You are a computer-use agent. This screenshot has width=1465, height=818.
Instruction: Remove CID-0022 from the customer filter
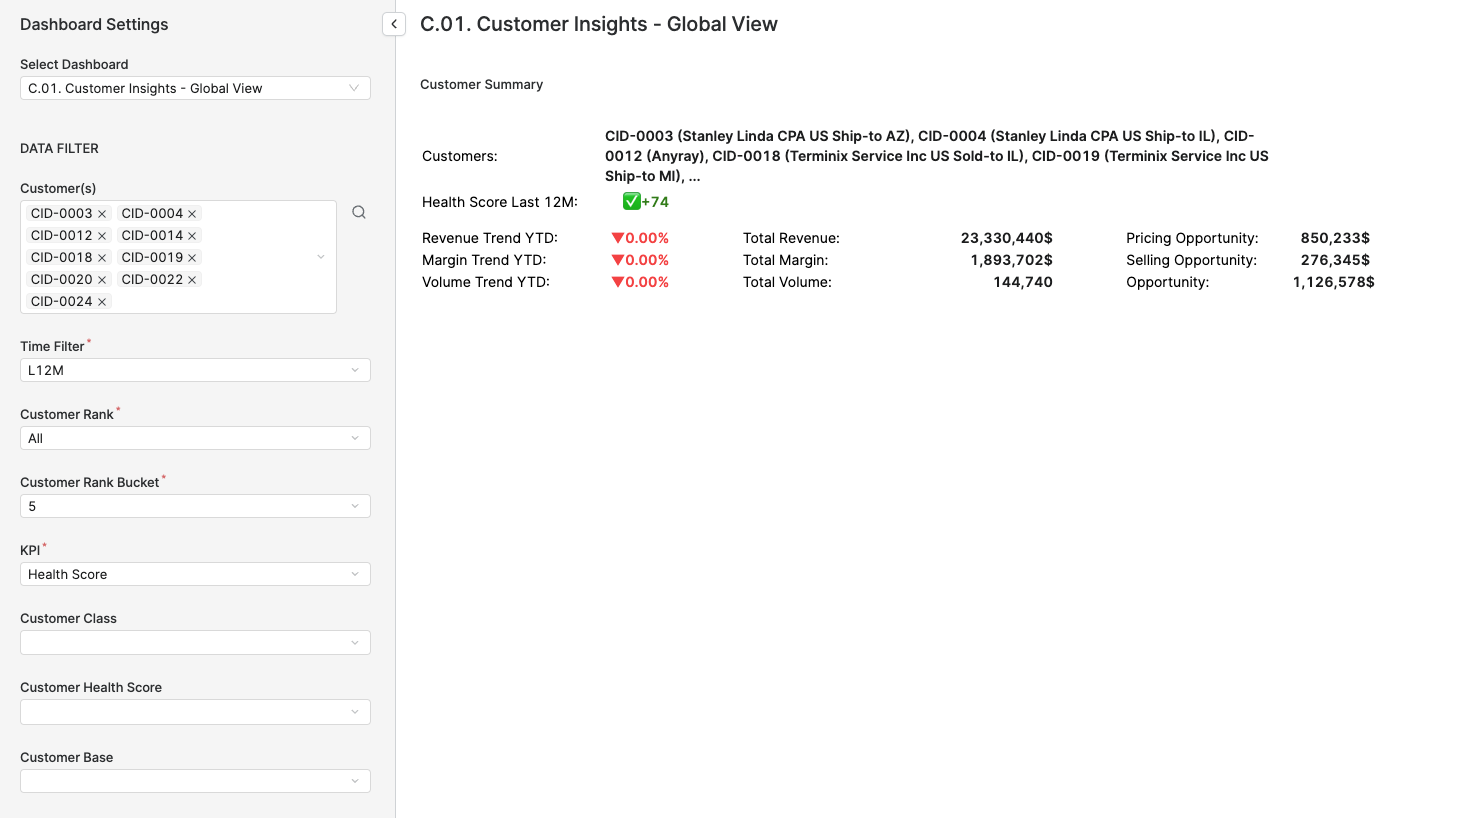pyautogui.click(x=192, y=279)
